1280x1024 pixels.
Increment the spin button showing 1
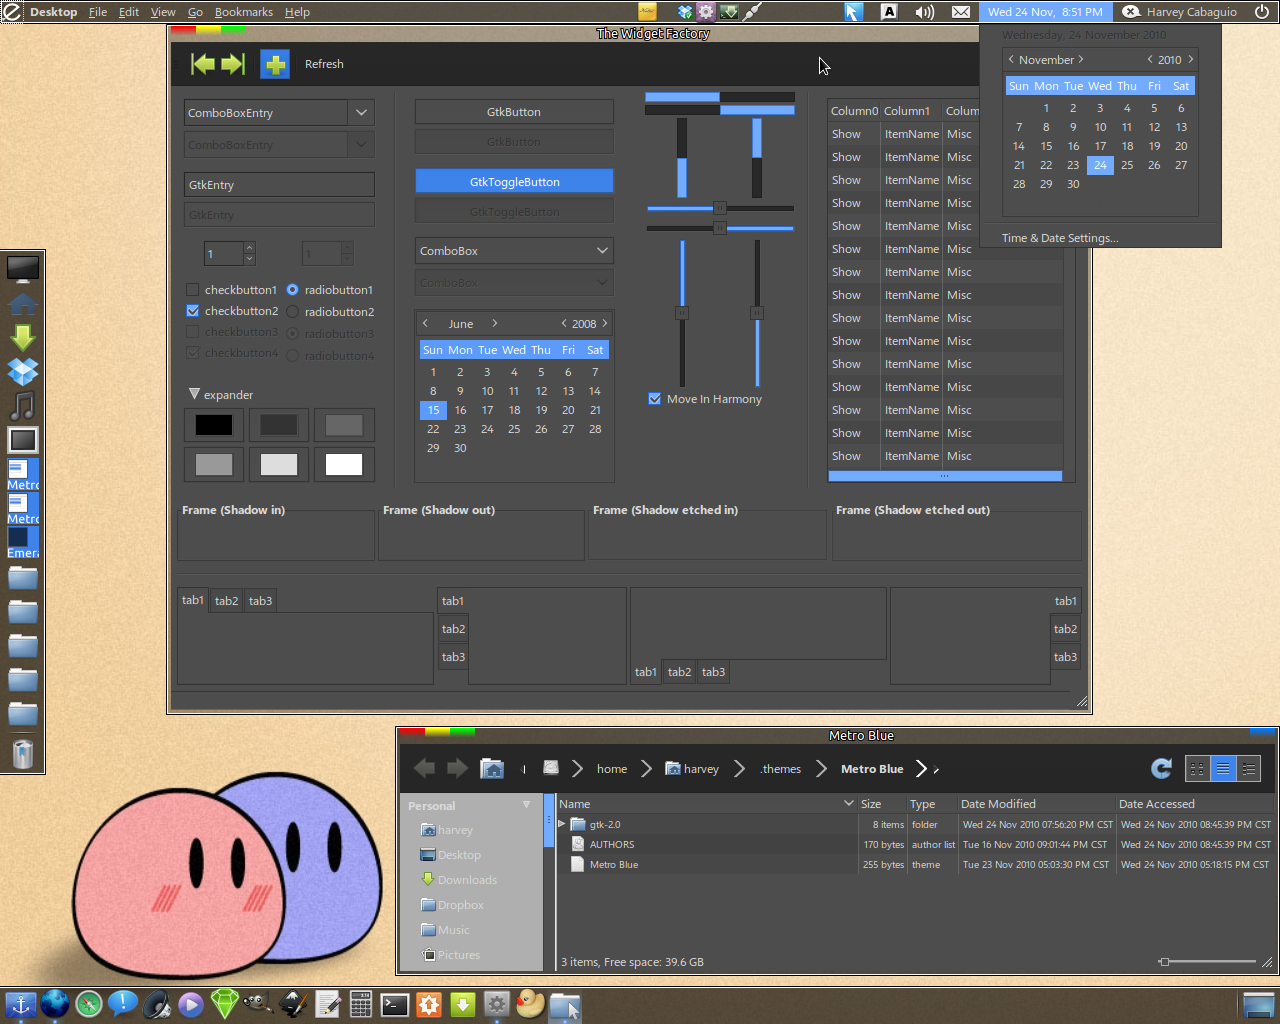click(249, 247)
